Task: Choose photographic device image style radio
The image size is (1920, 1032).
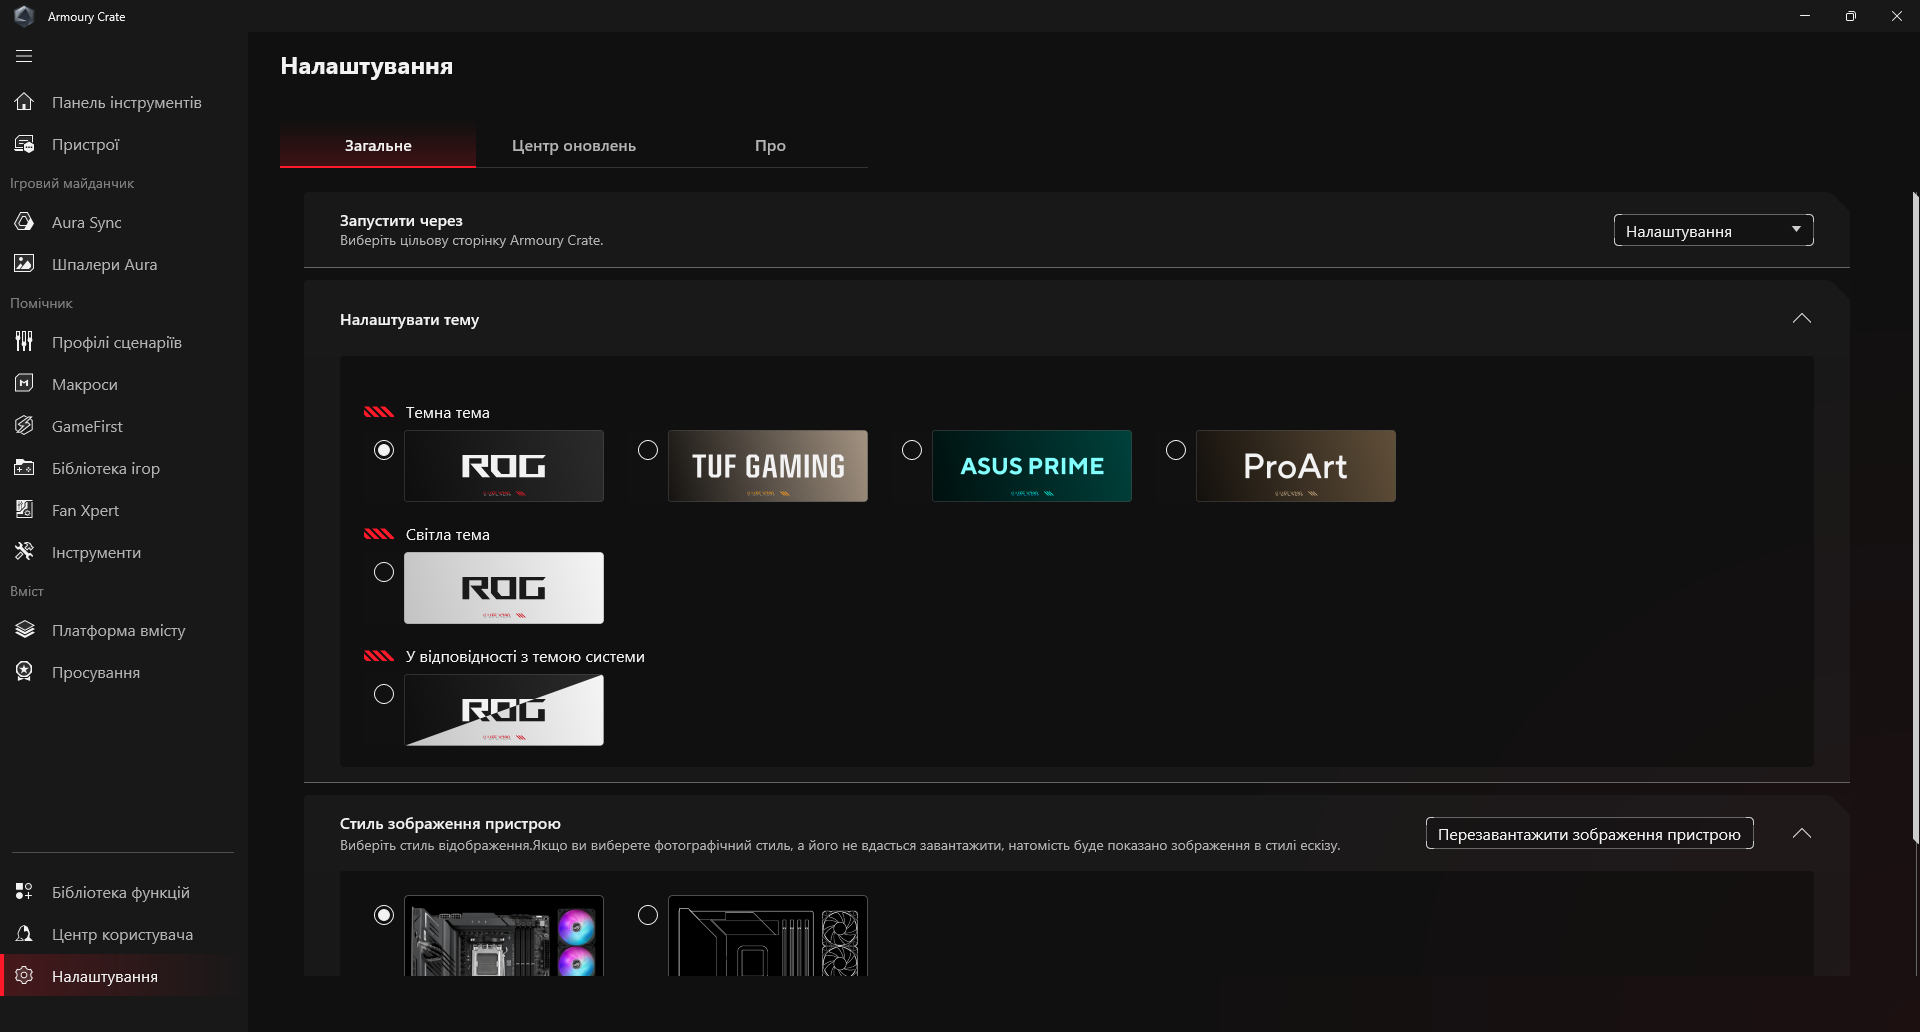Action: pos(384,915)
